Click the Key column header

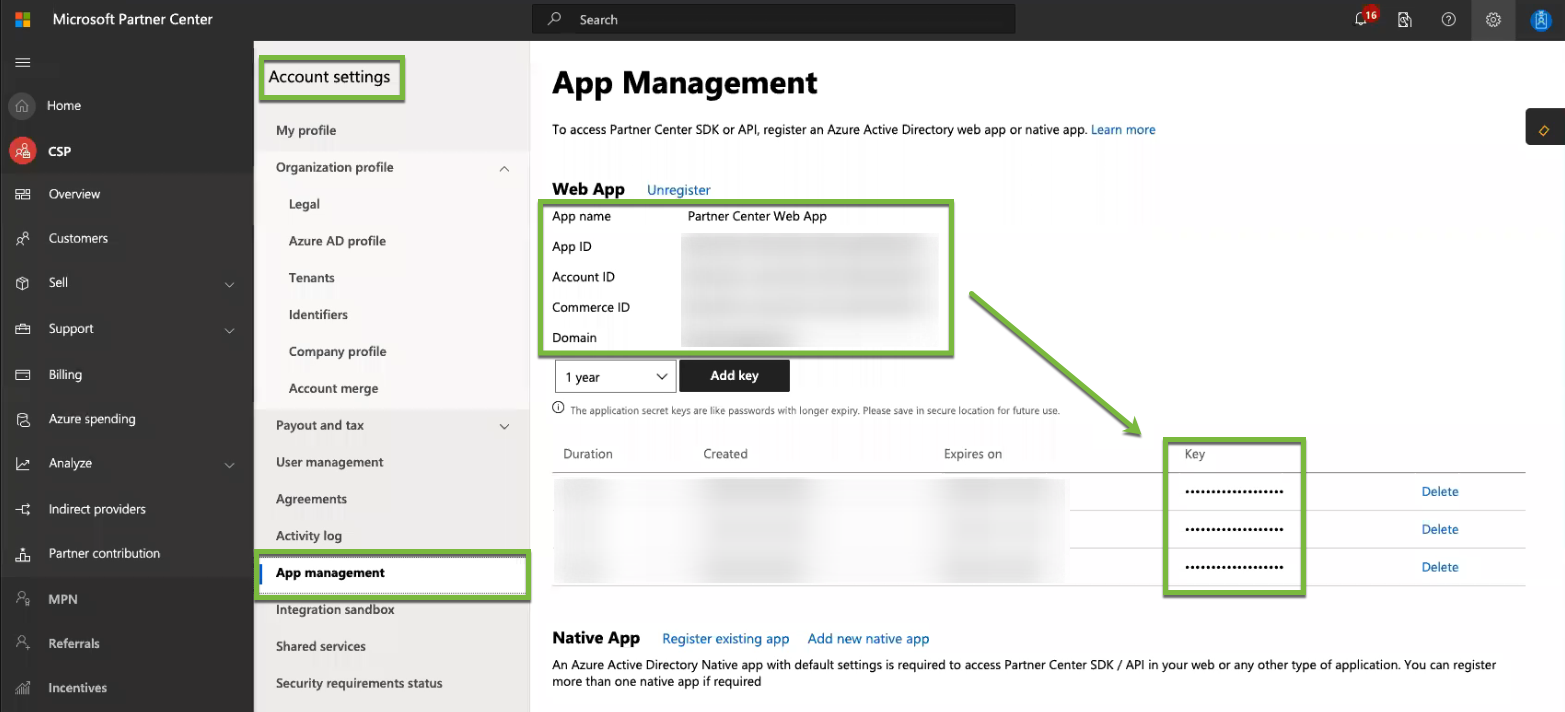1195,454
